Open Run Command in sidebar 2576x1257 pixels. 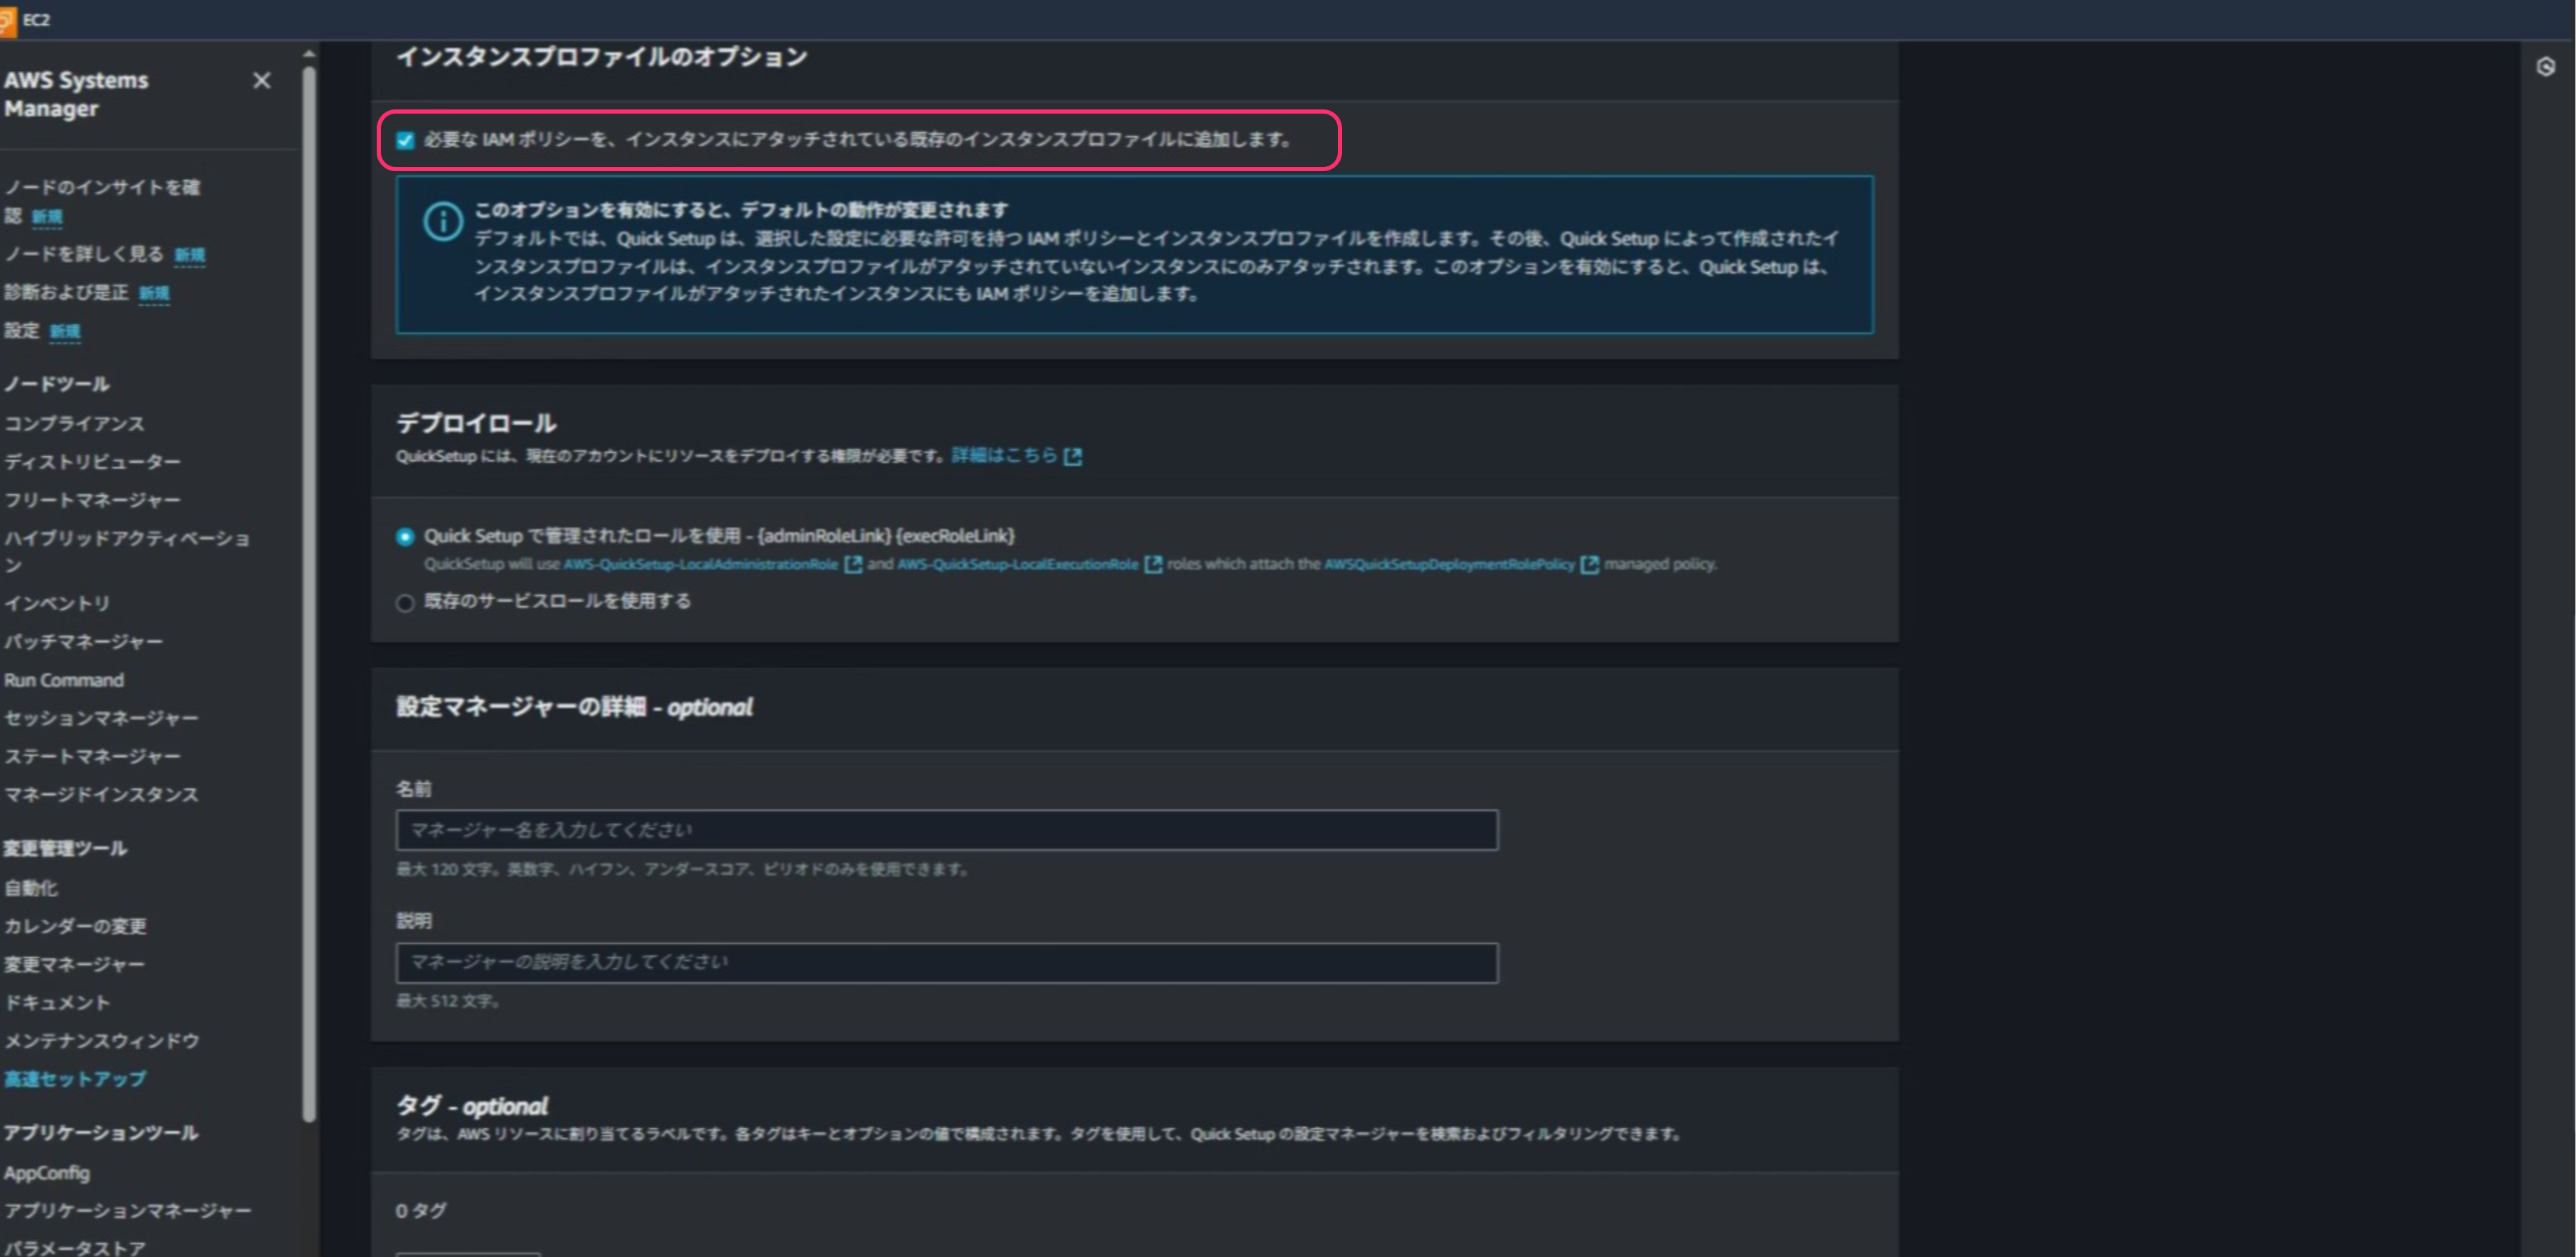click(x=64, y=680)
